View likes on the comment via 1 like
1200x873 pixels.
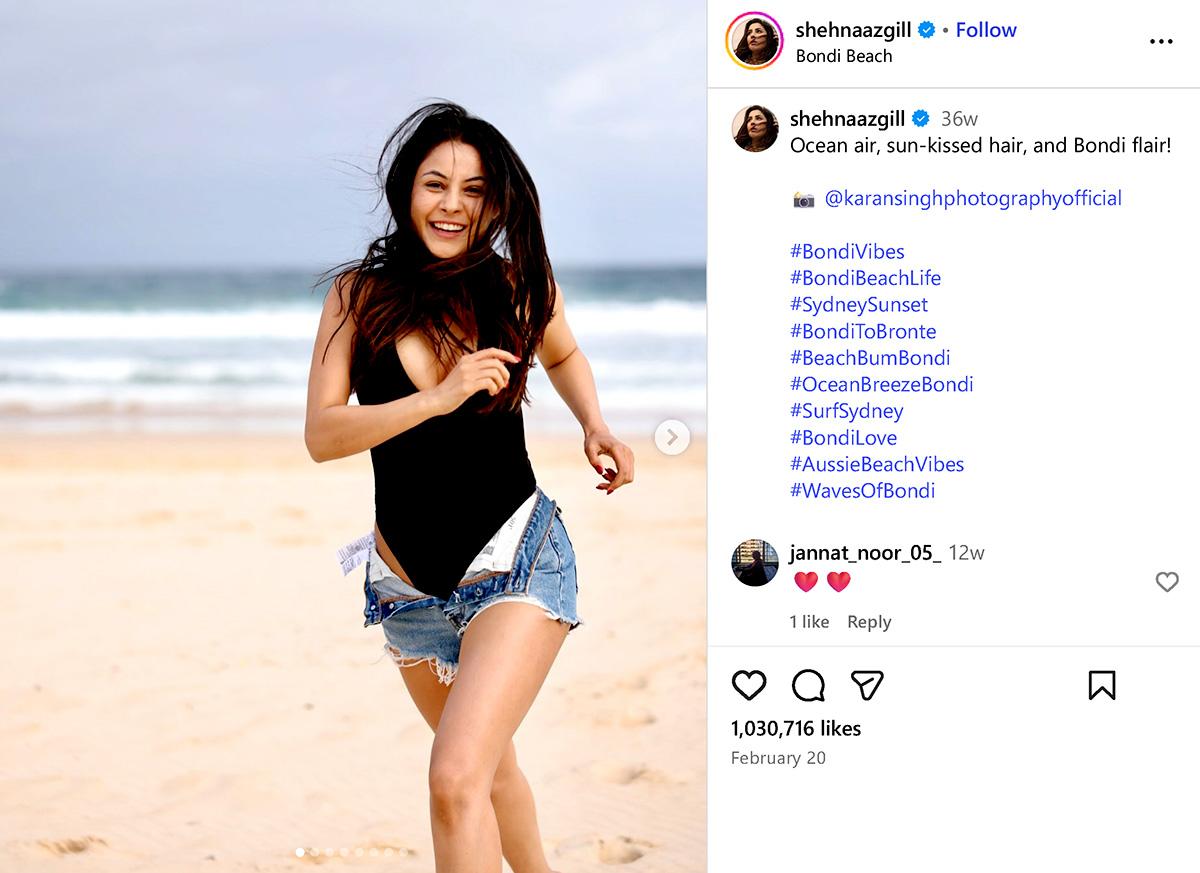click(809, 622)
